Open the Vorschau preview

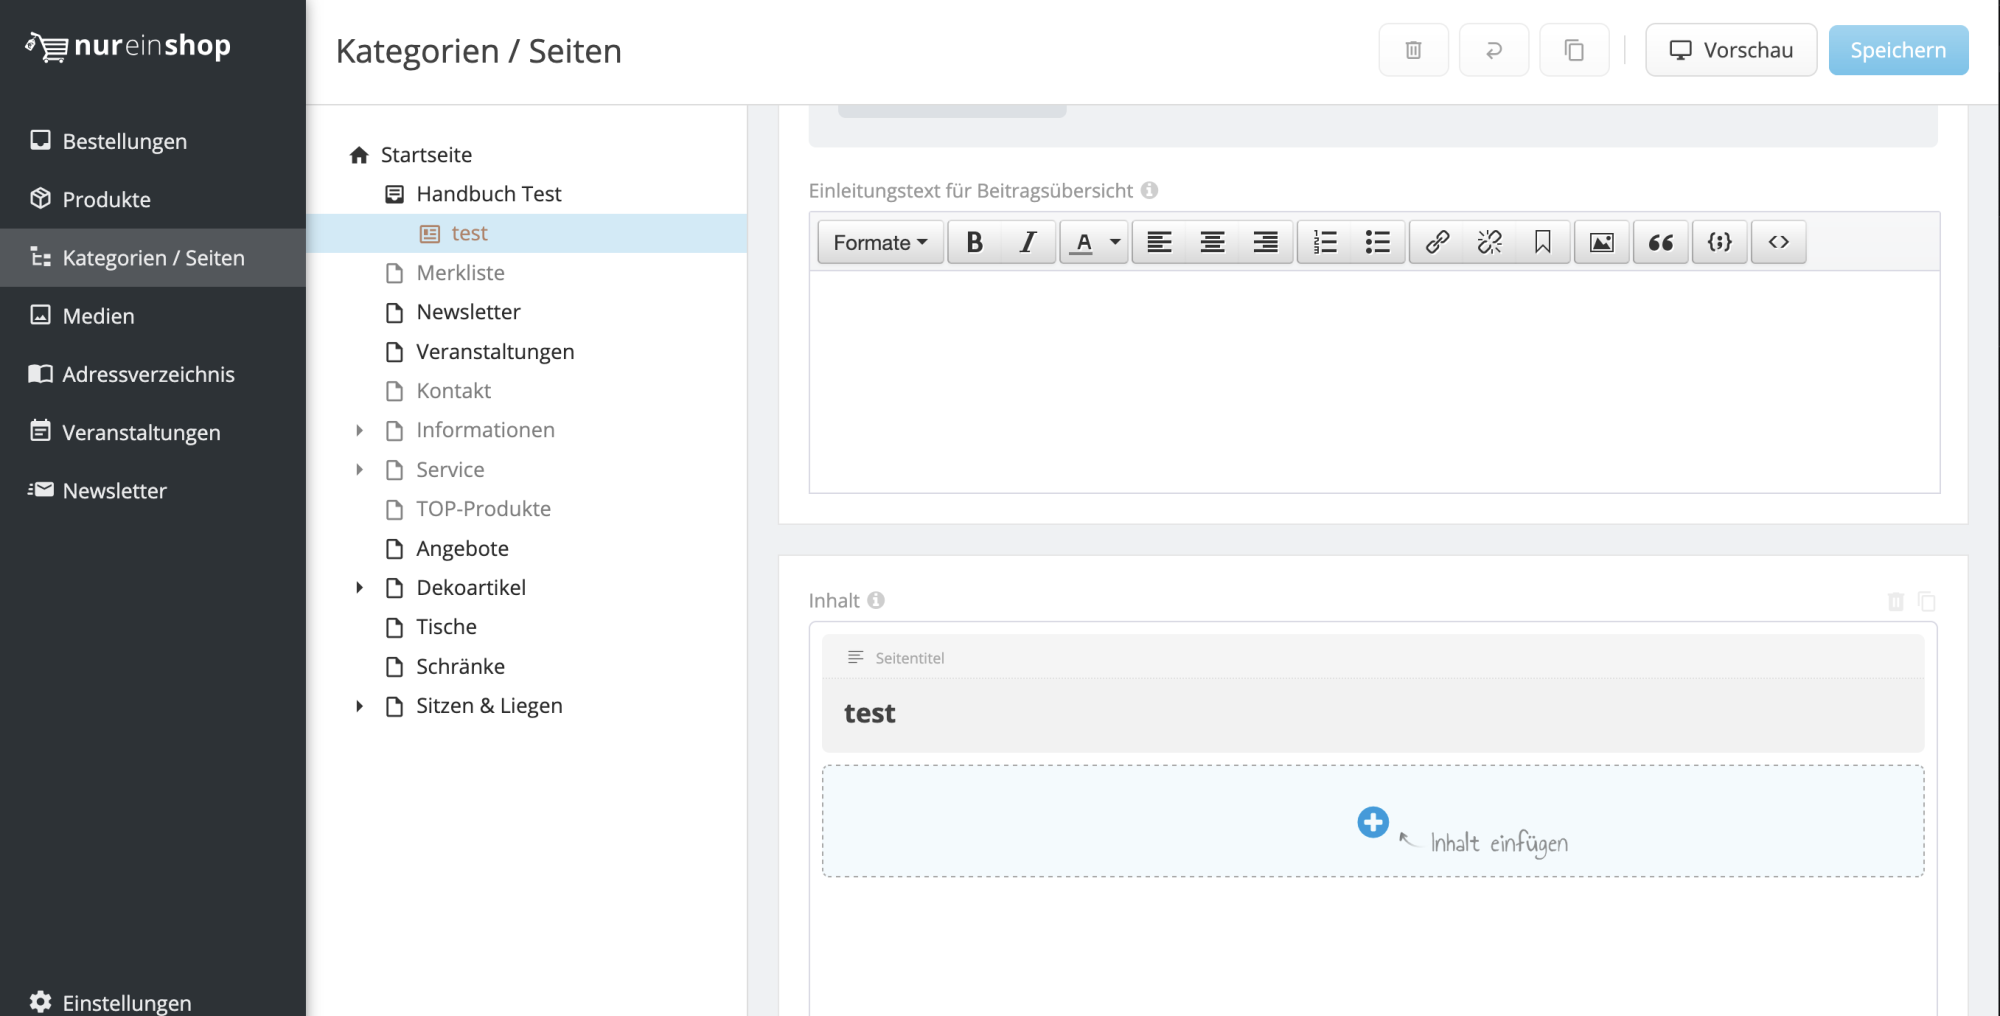tap(1730, 50)
